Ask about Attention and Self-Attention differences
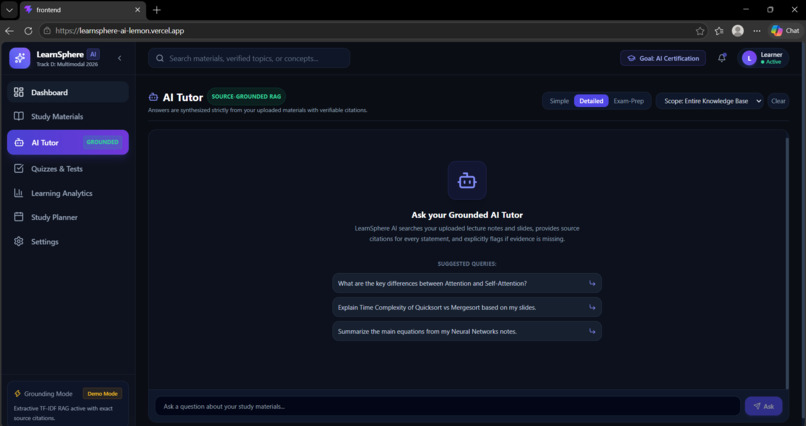806x426 pixels. tap(467, 283)
